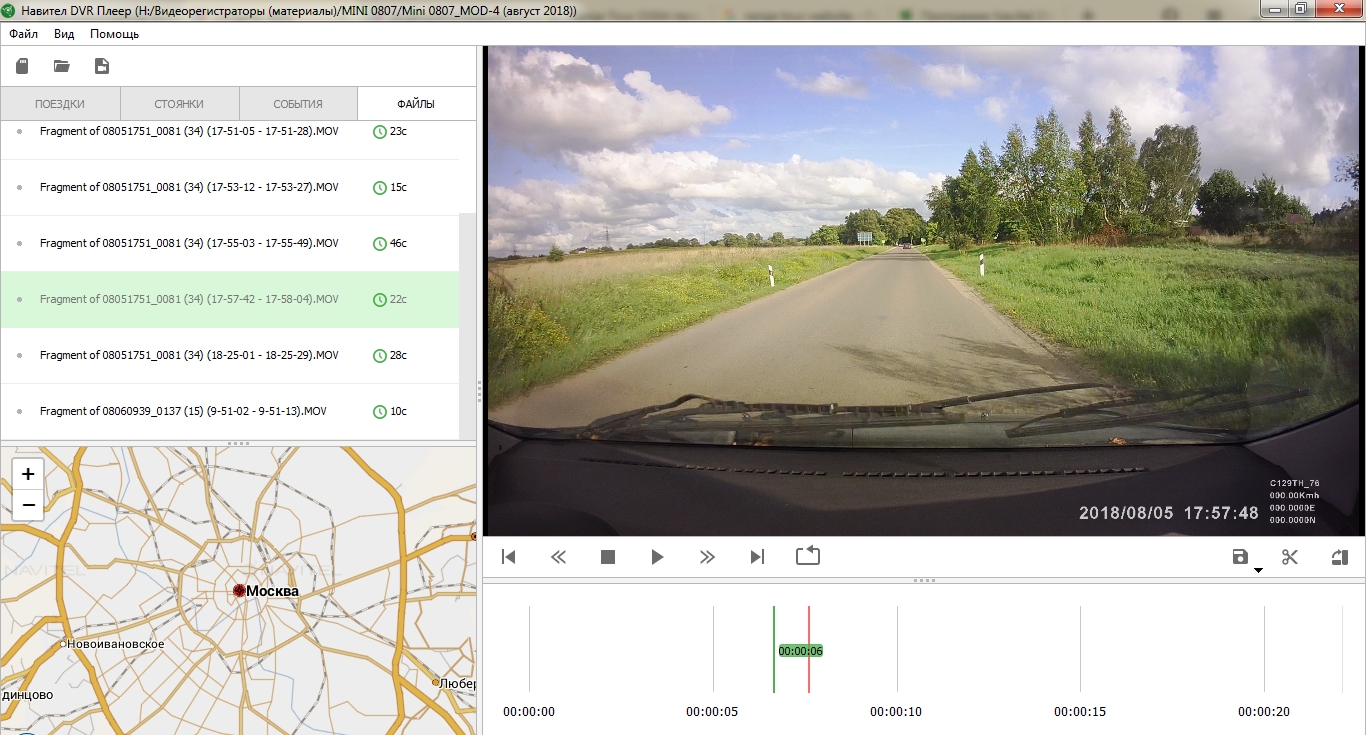Viewport: 1366px width, 735px height.
Task: Click the export share icon
Action: (1340, 557)
